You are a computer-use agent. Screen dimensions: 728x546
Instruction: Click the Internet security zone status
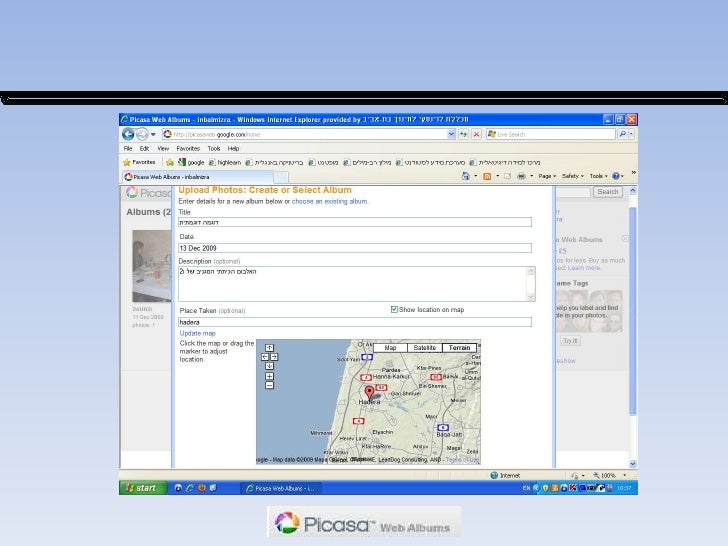pos(505,475)
